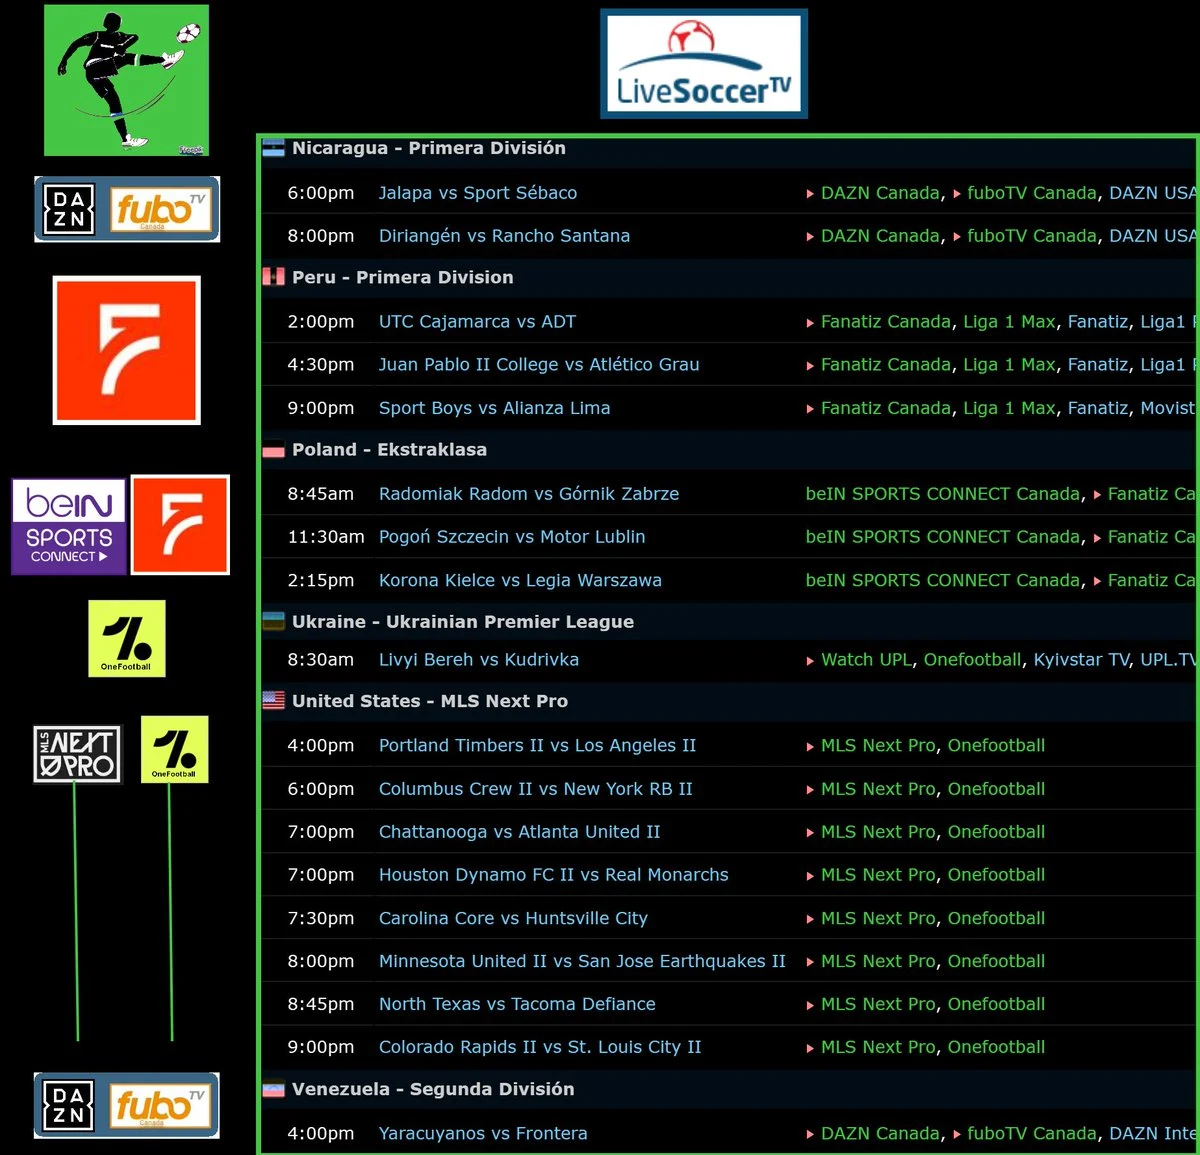This screenshot has width=1200, height=1155.
Task: Click the Poland flag icon
Action: [273, 450]
